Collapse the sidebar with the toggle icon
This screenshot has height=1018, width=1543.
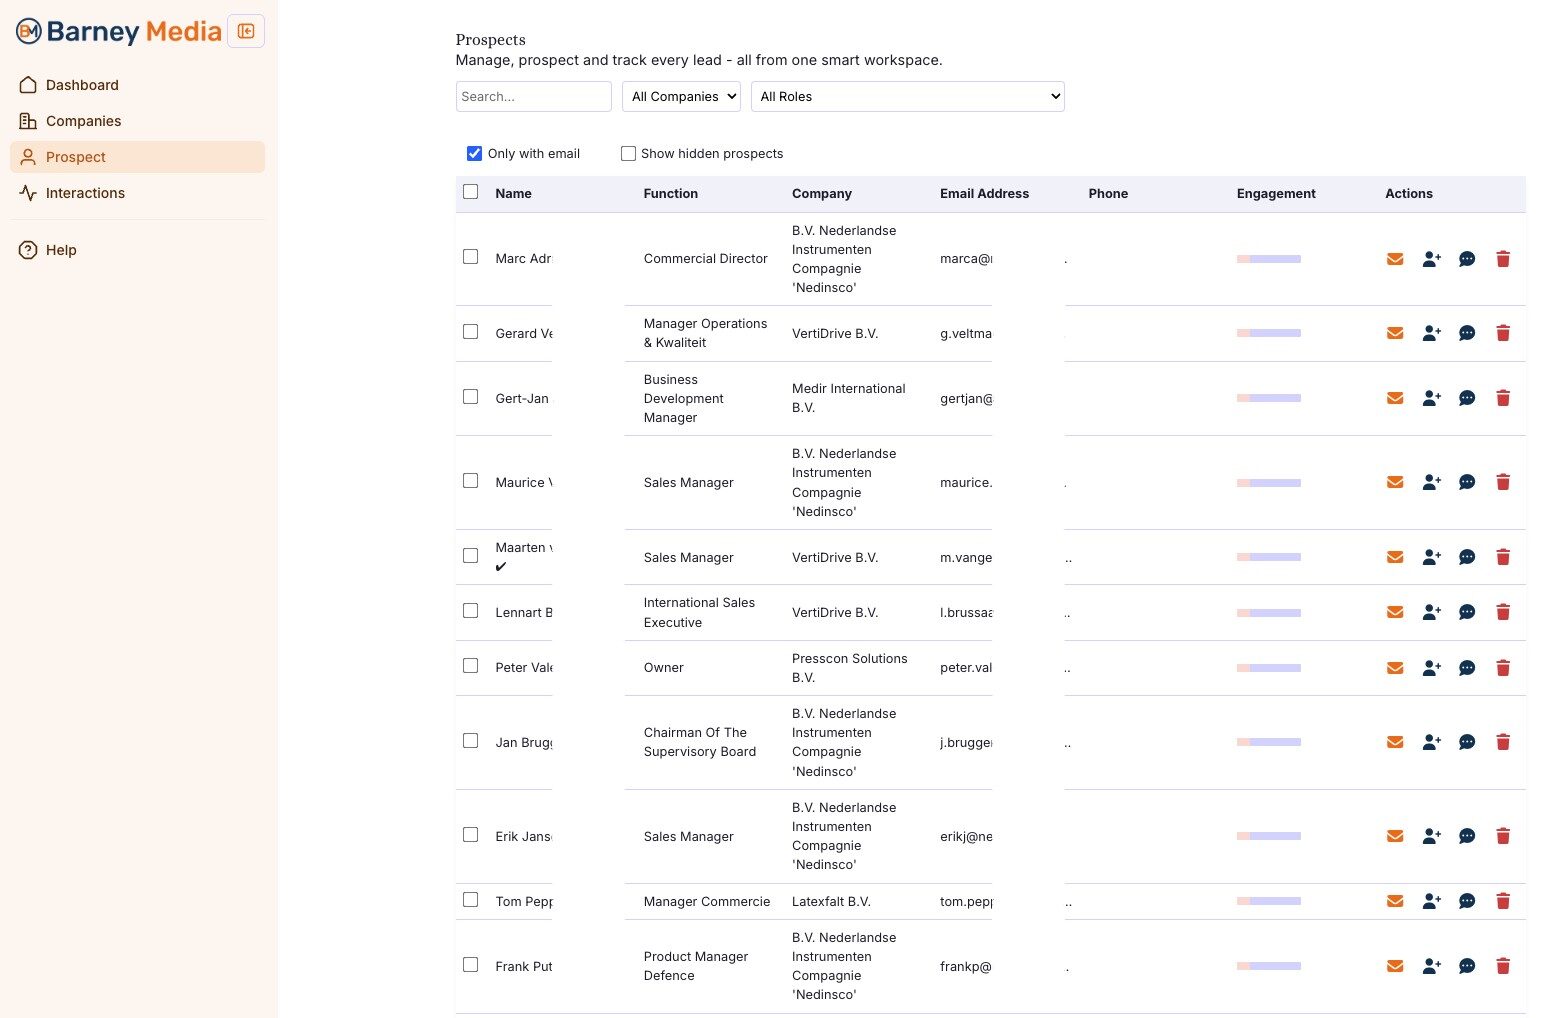pos(246,31)
